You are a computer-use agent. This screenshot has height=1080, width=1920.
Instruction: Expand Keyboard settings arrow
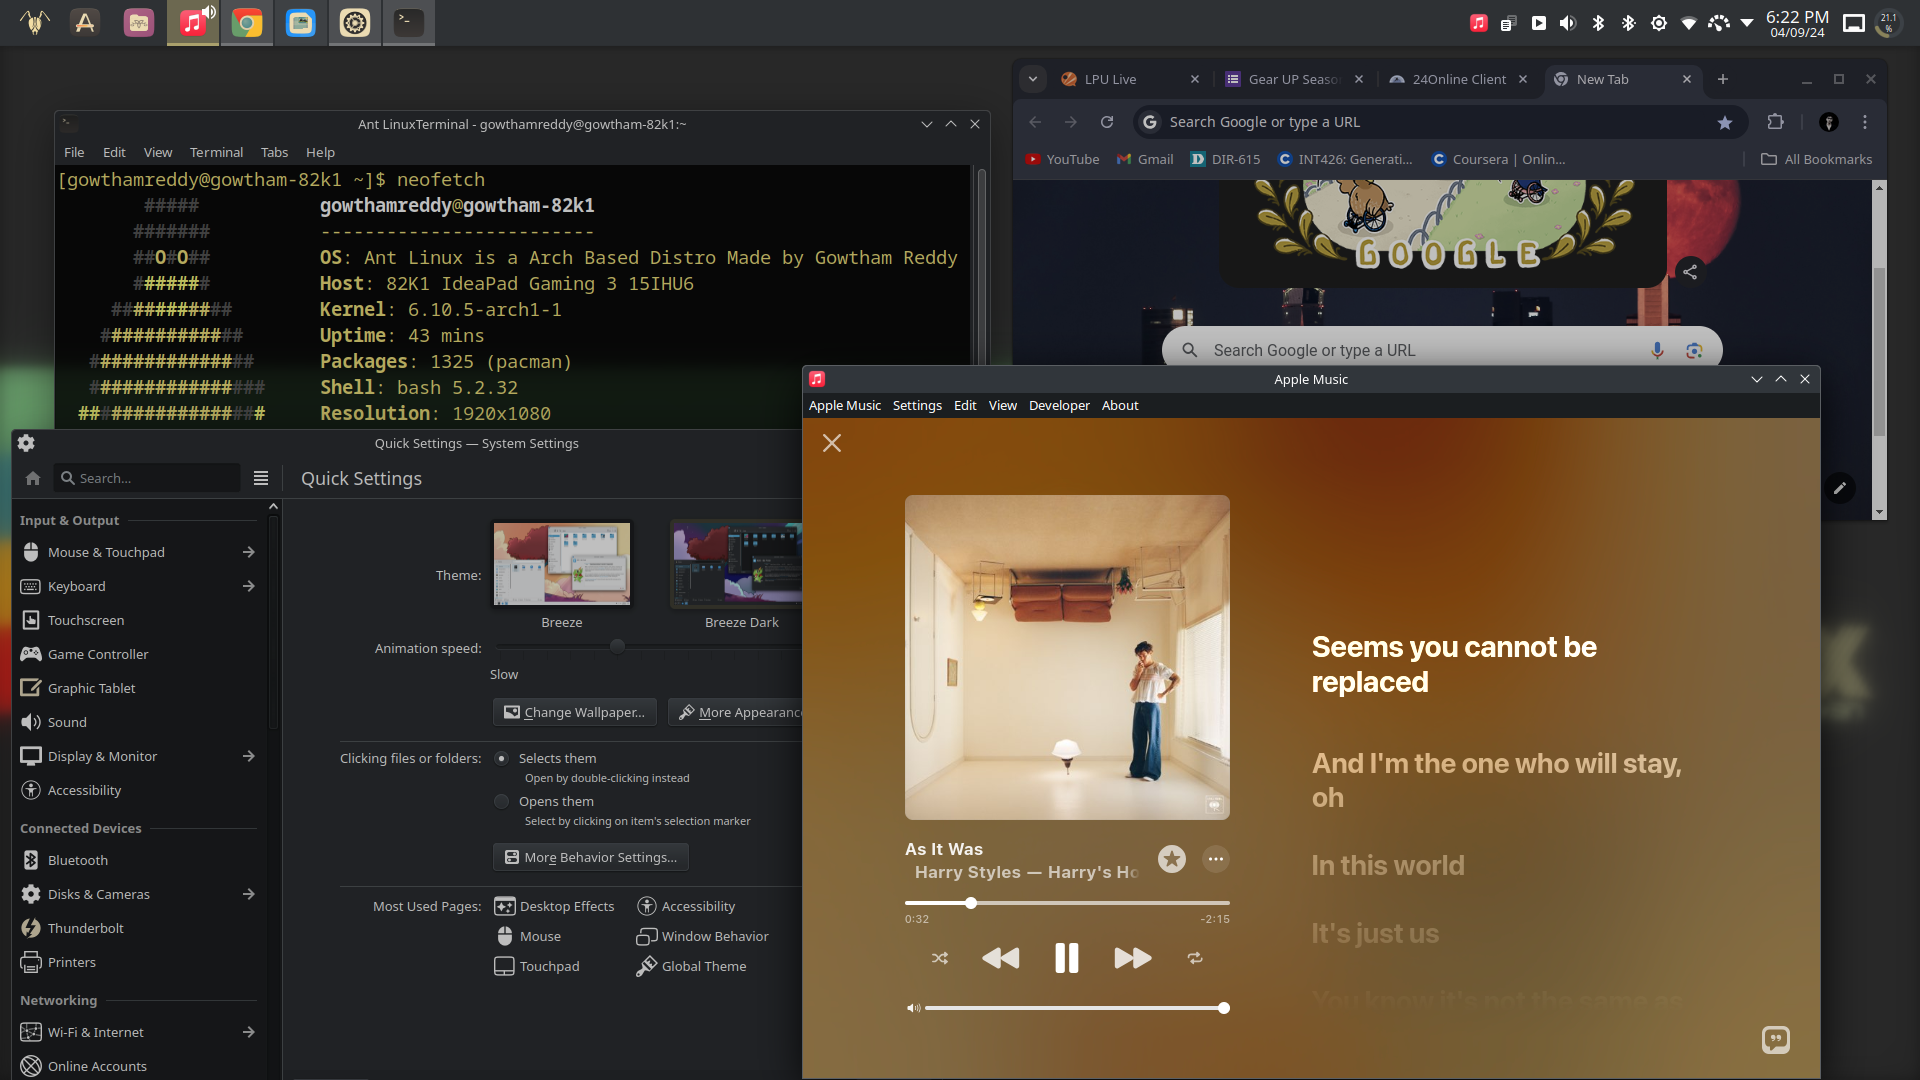[x=248, y=586]
